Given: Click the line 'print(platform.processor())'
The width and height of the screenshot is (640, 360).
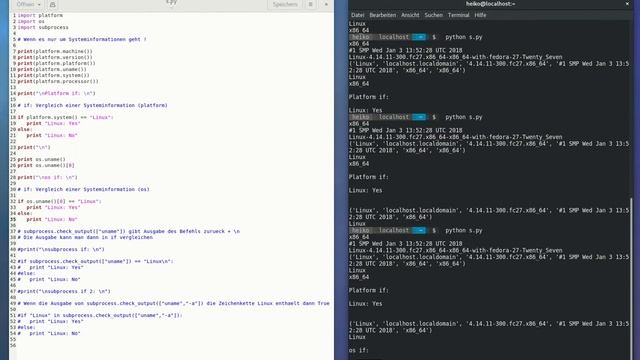Looking at the screenshot, I should [58, 81].
